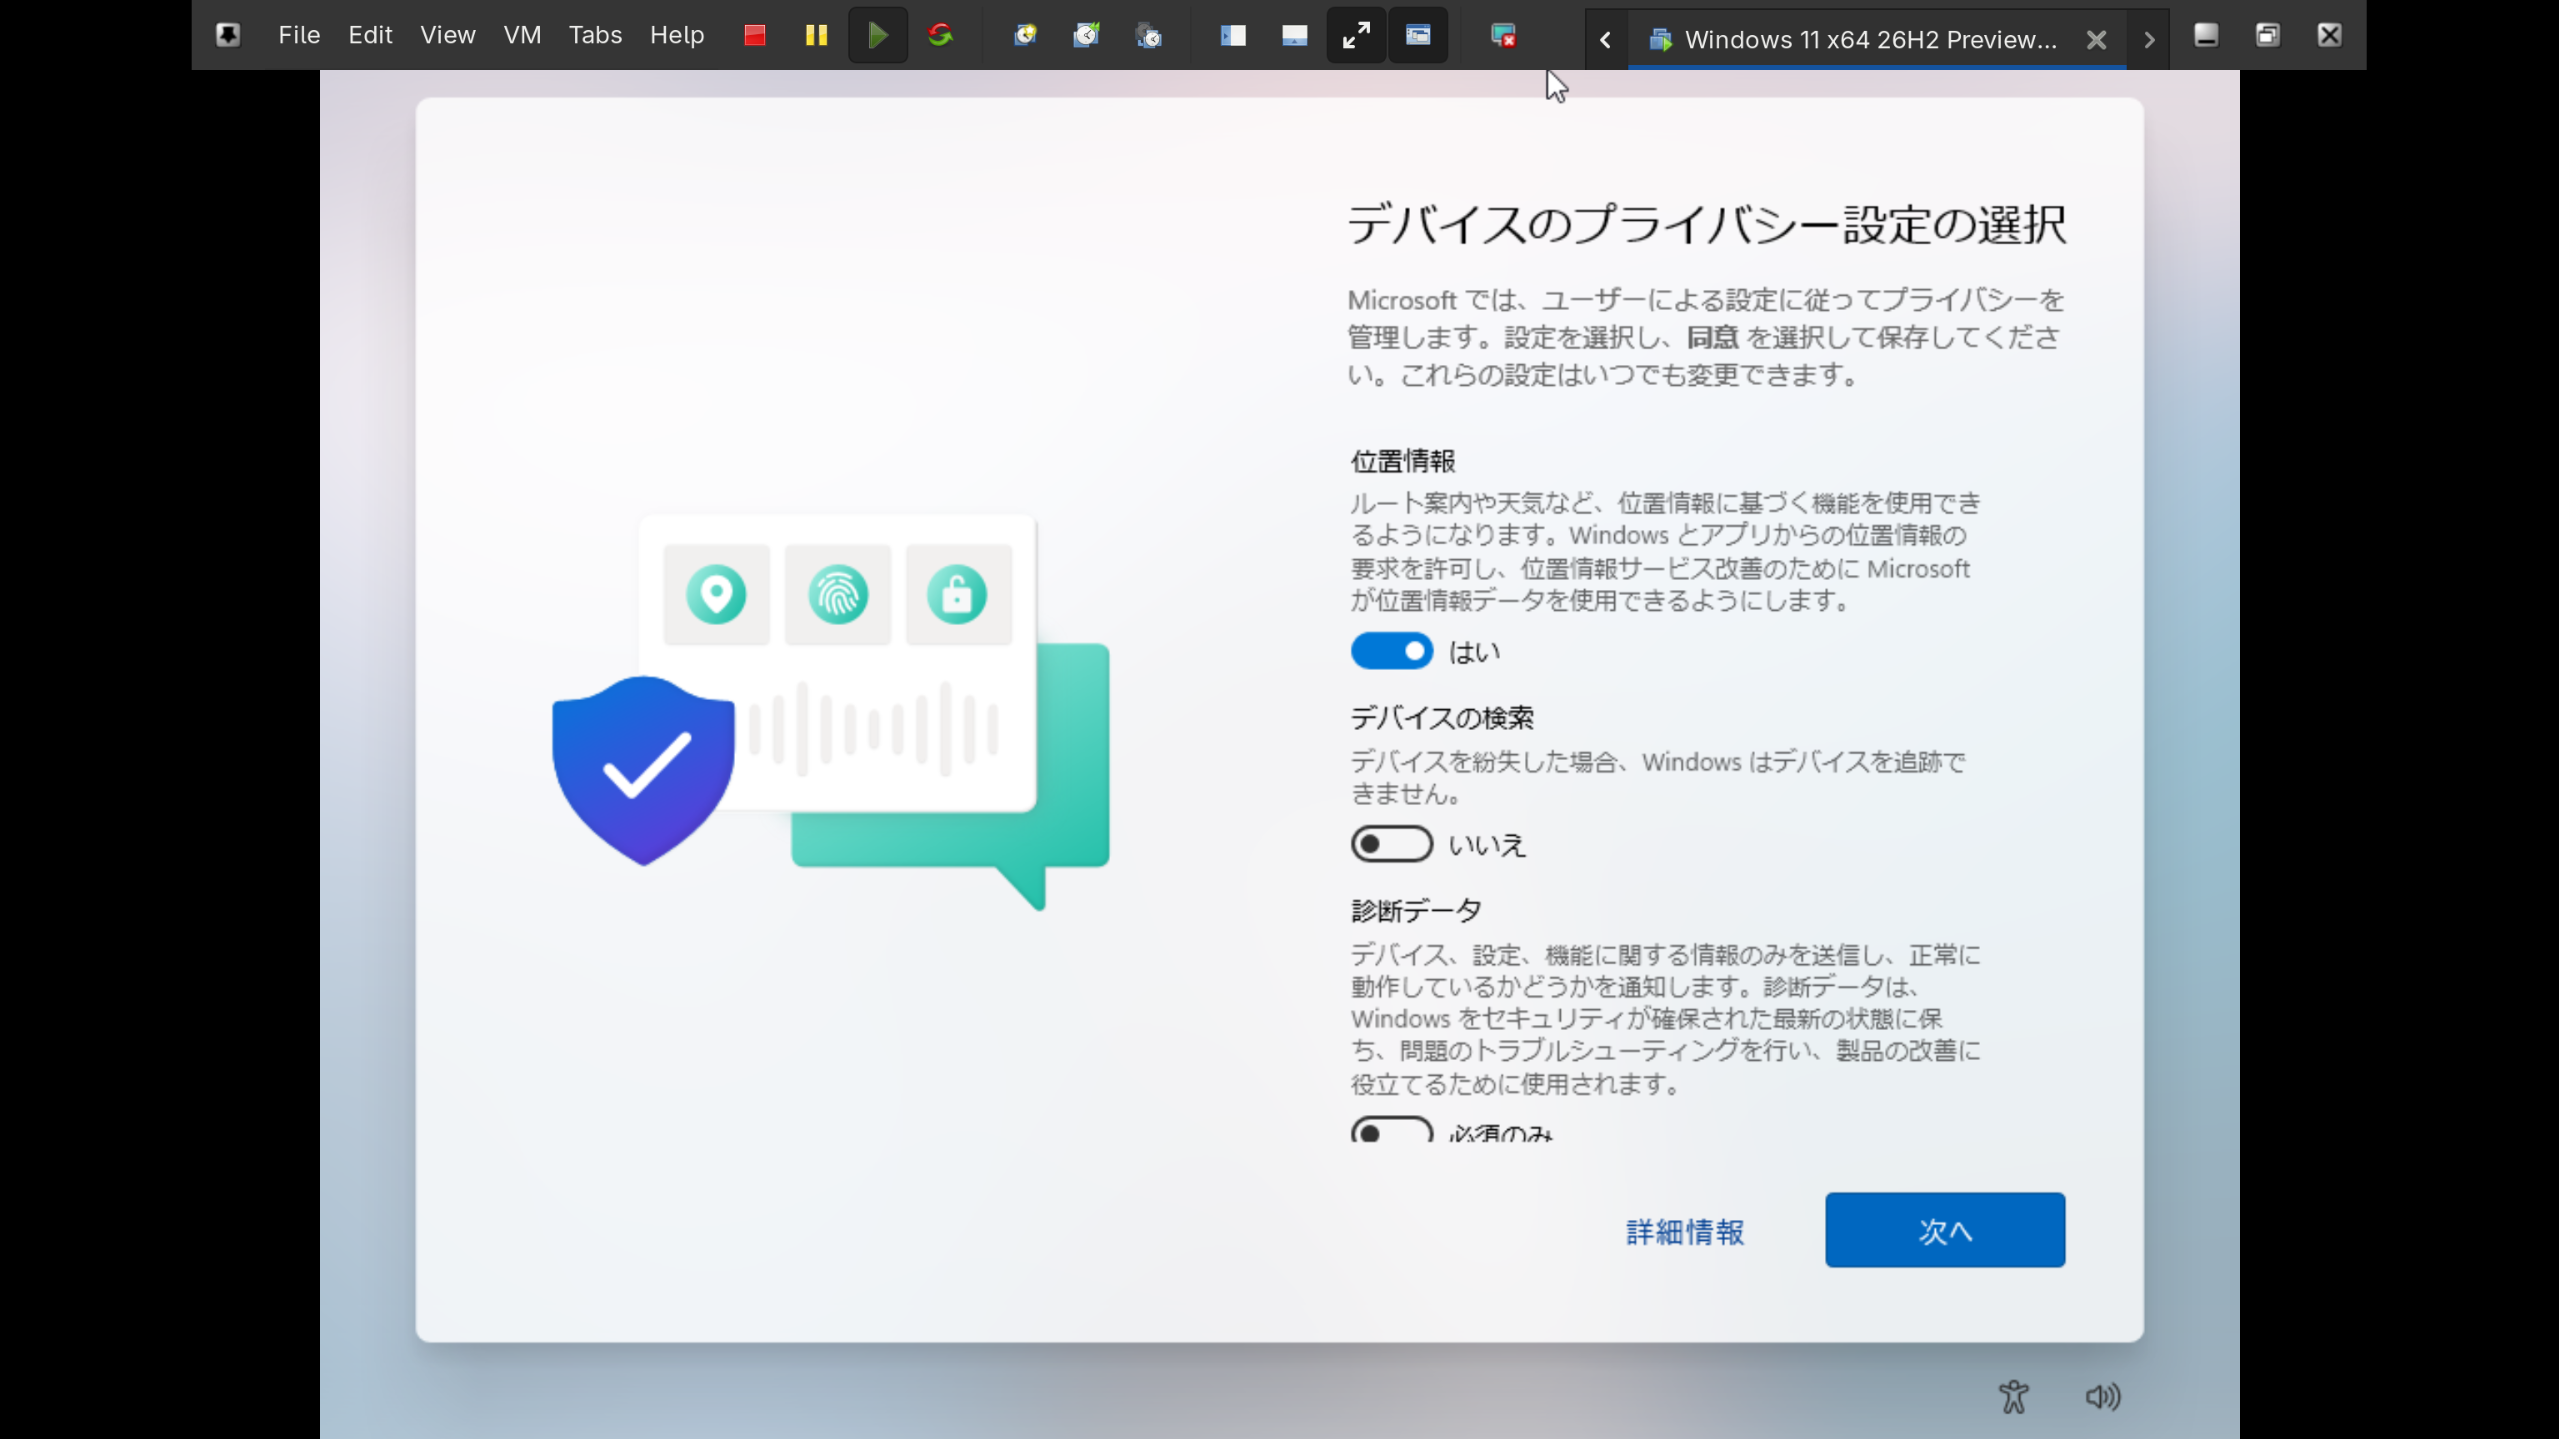
Task: Click the red power off VM icon
Action: 755,35
